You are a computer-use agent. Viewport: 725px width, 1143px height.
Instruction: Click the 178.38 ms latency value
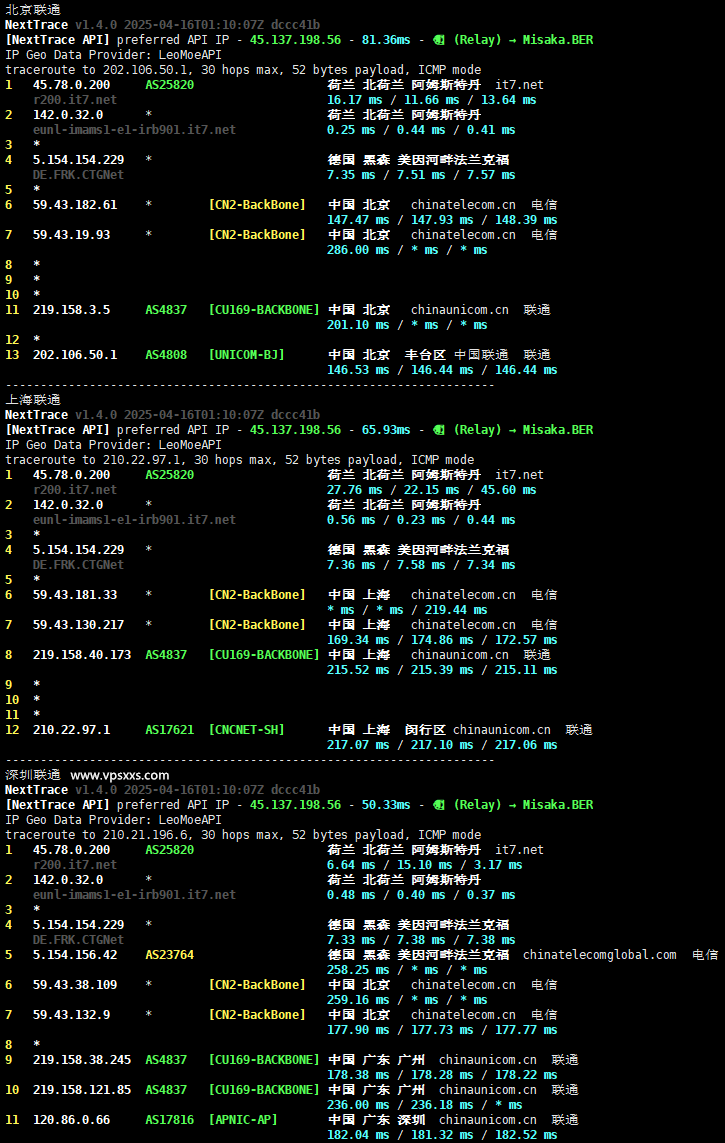point(358,1075)
